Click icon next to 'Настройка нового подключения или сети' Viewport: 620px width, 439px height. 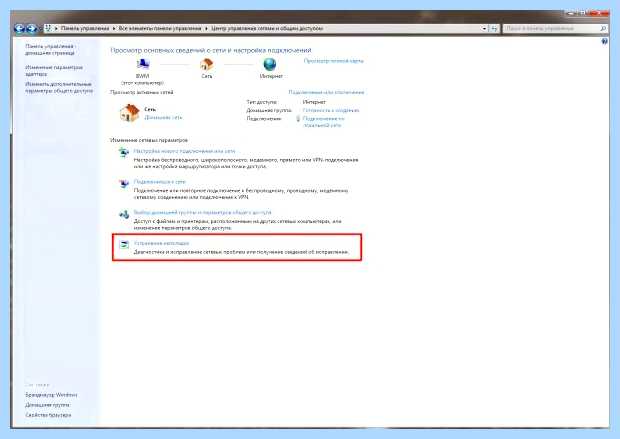124,152
